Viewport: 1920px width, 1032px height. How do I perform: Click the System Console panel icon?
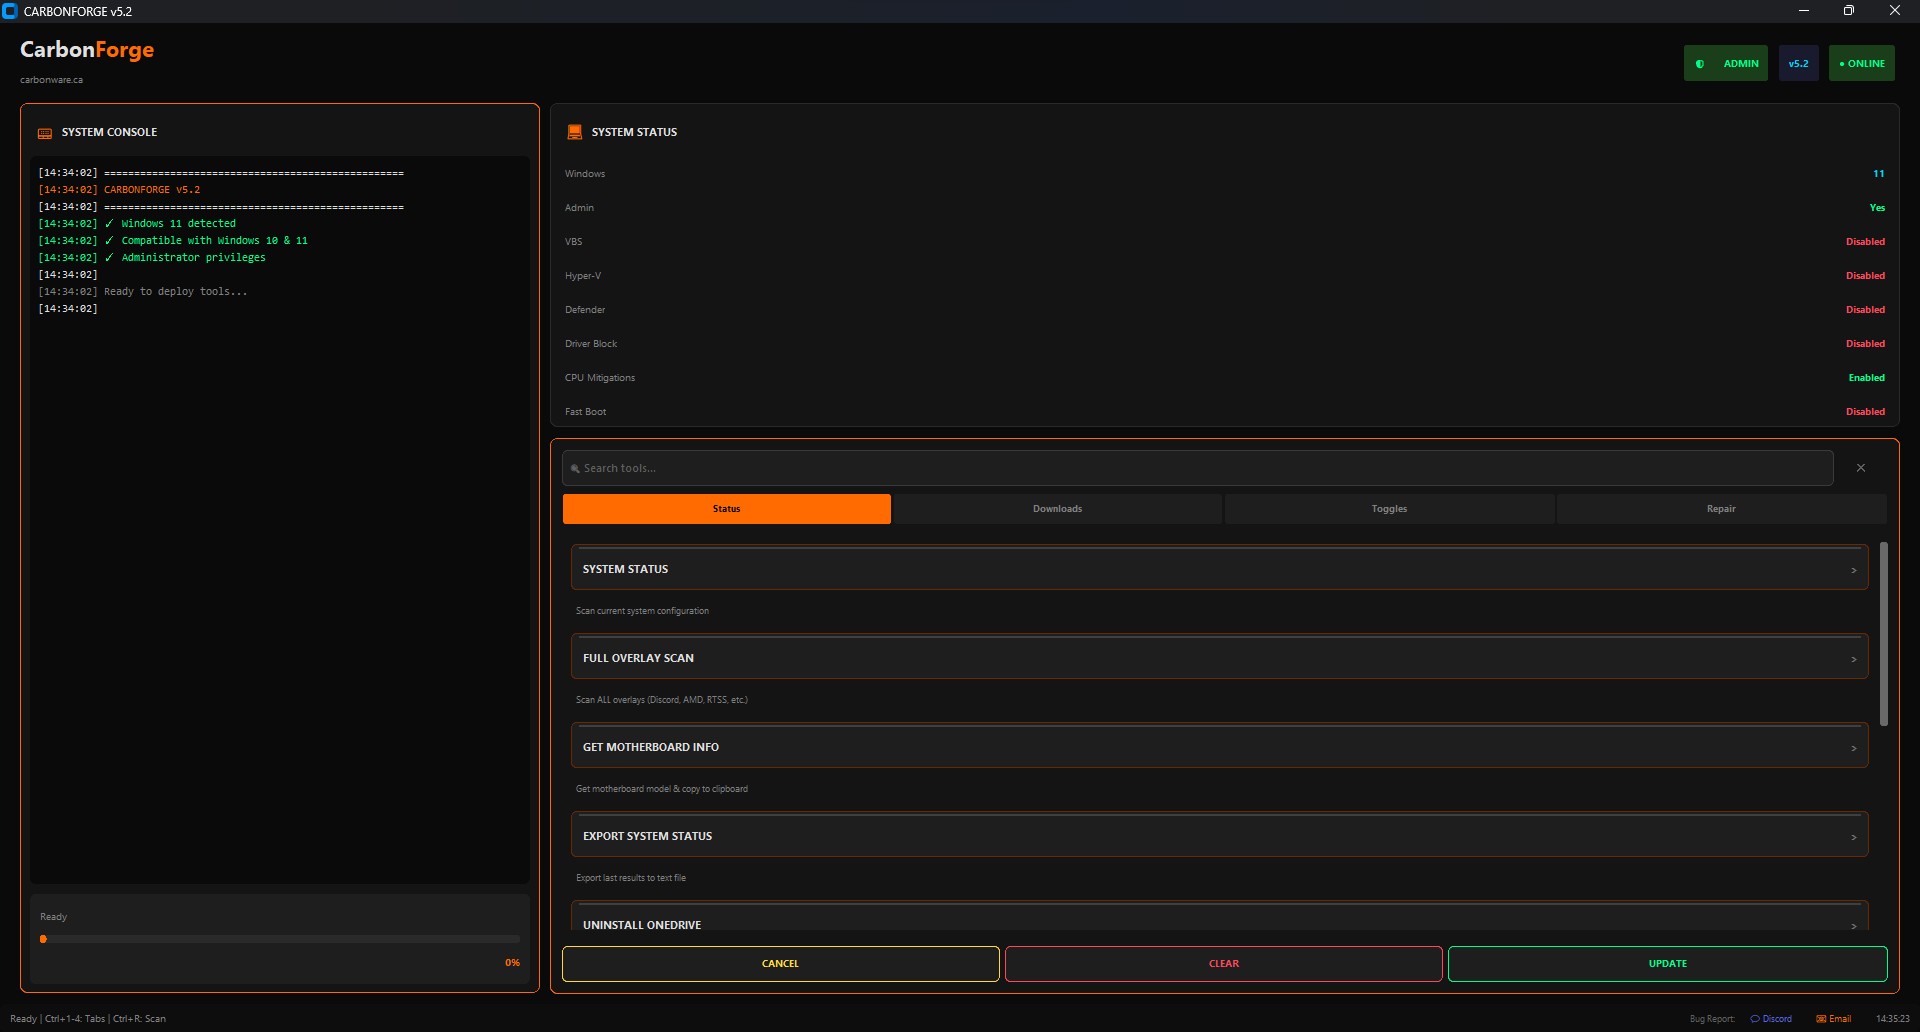(44, 132)
